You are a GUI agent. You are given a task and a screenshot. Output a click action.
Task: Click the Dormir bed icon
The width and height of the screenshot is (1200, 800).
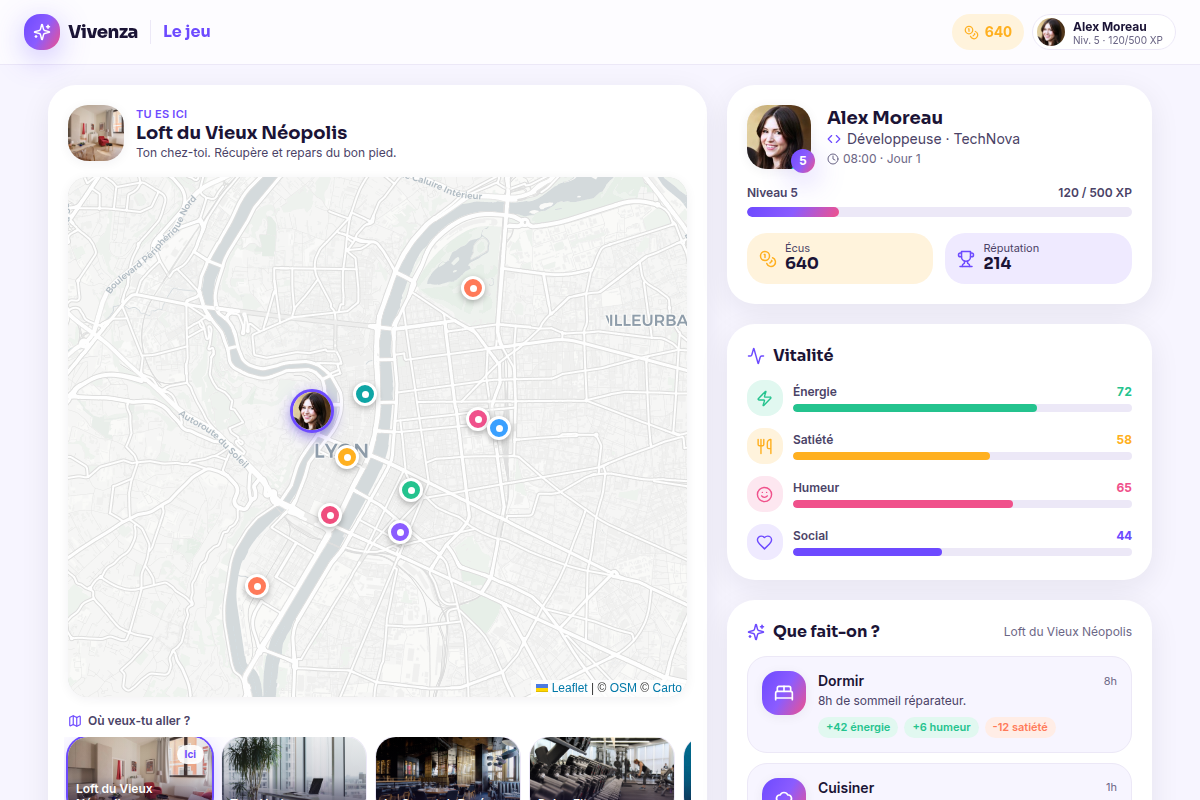pyautogui.click(x=784, y=693)
